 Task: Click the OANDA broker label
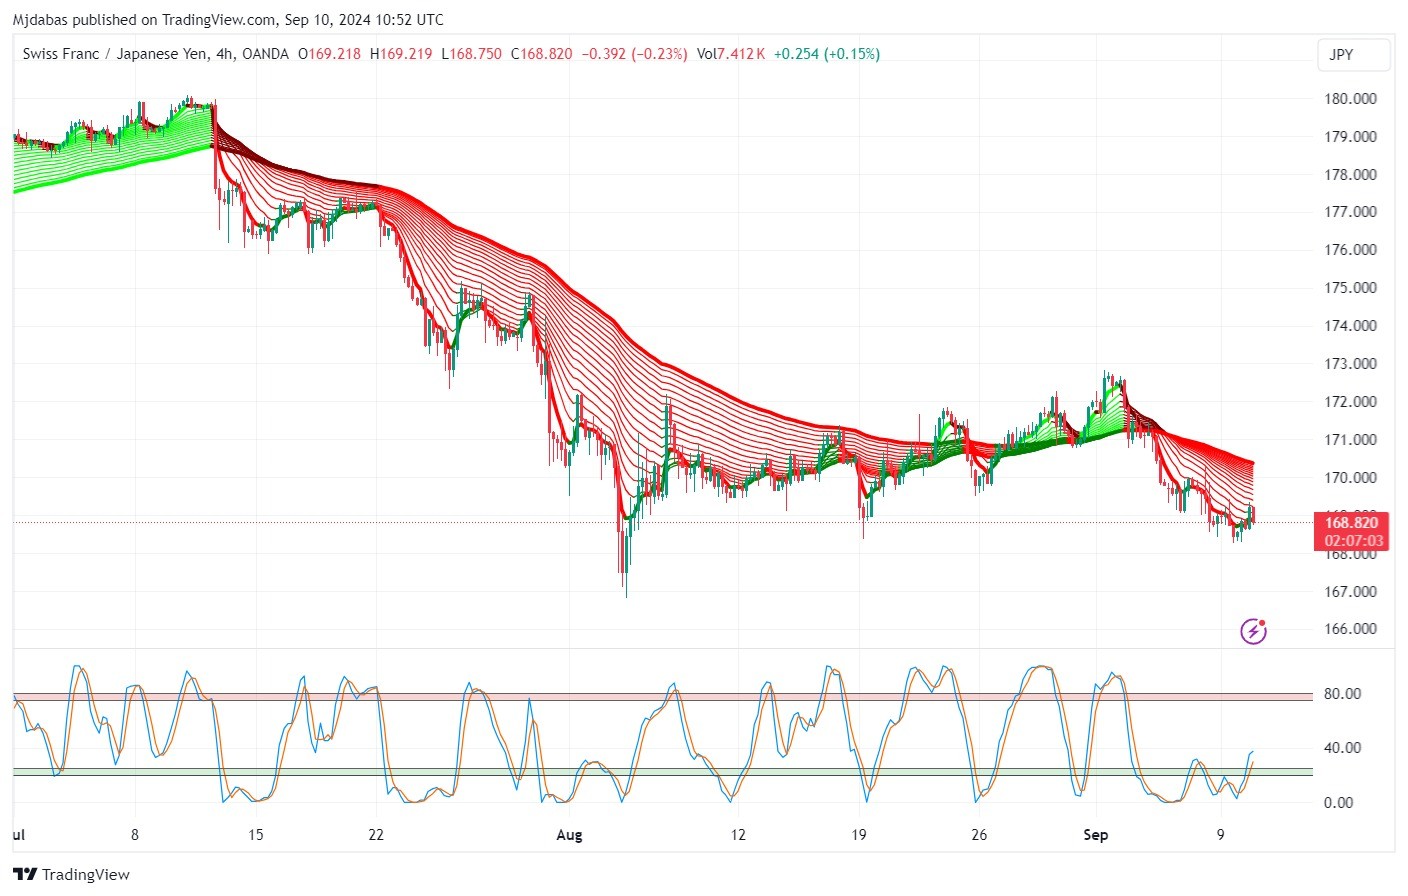pyautogui.click(x=265, y=54)
